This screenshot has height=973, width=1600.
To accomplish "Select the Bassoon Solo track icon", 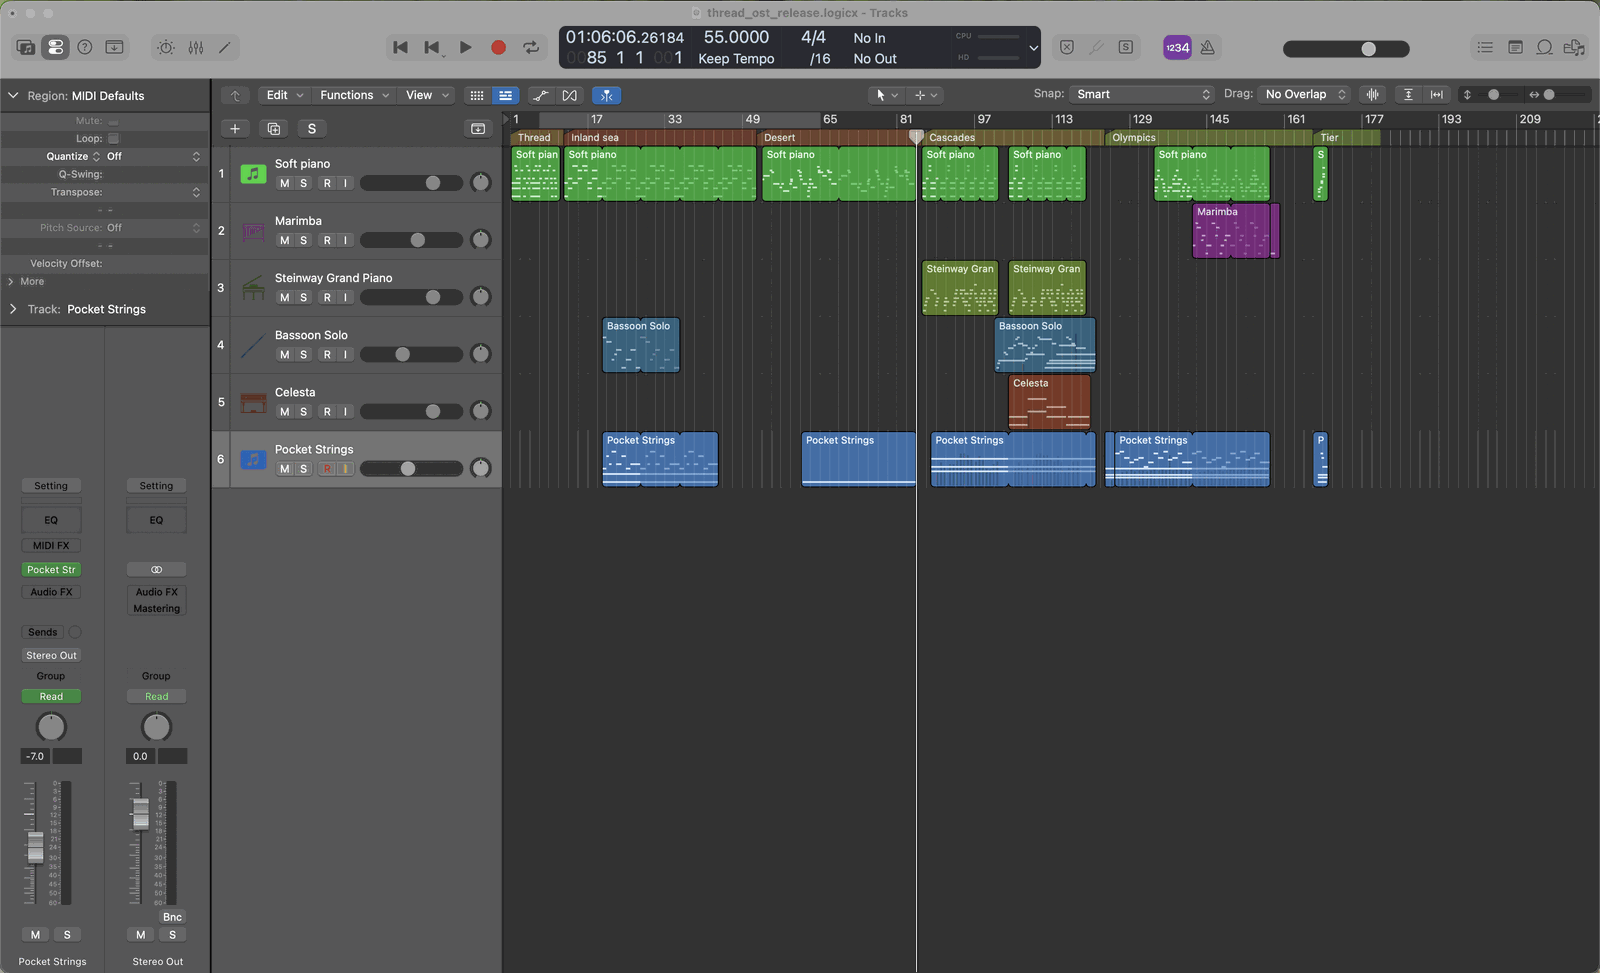I will [x=253, y=345].
